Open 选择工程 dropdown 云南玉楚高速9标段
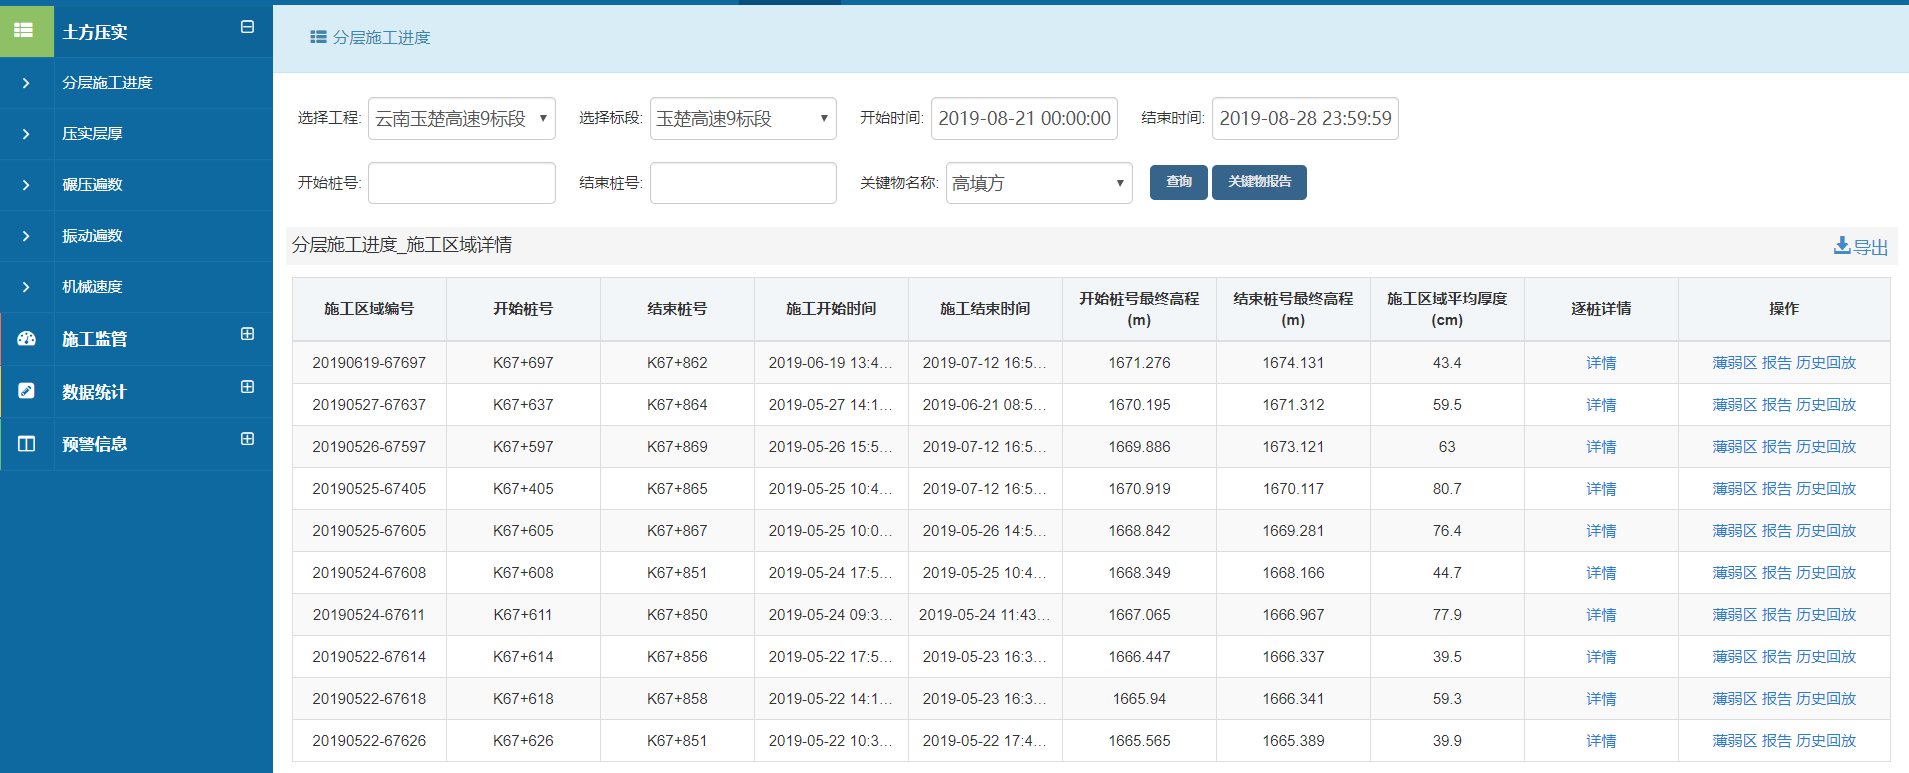Screen dimensions: 1909x773 pyautogui.click(x=462, y=118)
